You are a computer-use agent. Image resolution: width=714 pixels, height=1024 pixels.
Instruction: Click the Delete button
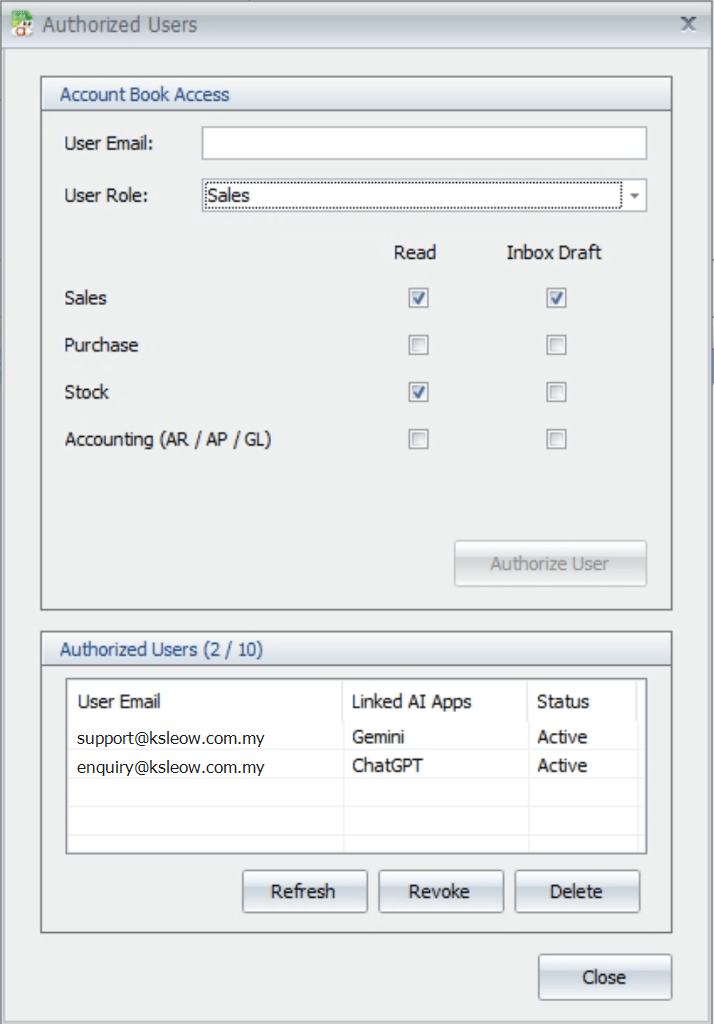coord(577,891)
